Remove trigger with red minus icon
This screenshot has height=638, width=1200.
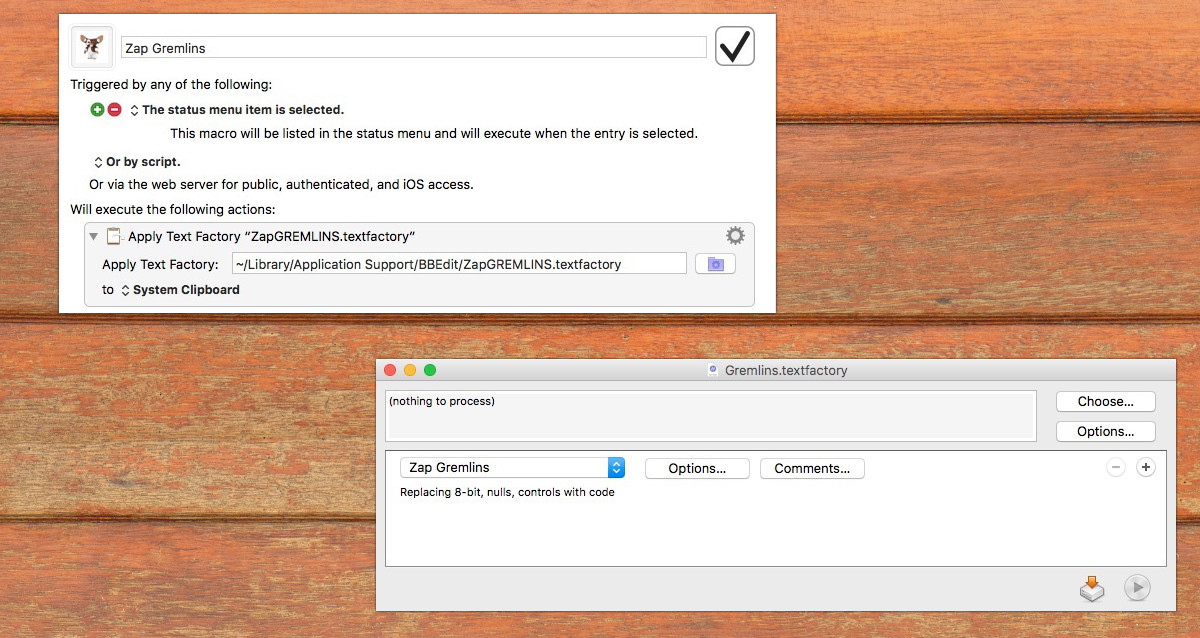tap(114, 110)
